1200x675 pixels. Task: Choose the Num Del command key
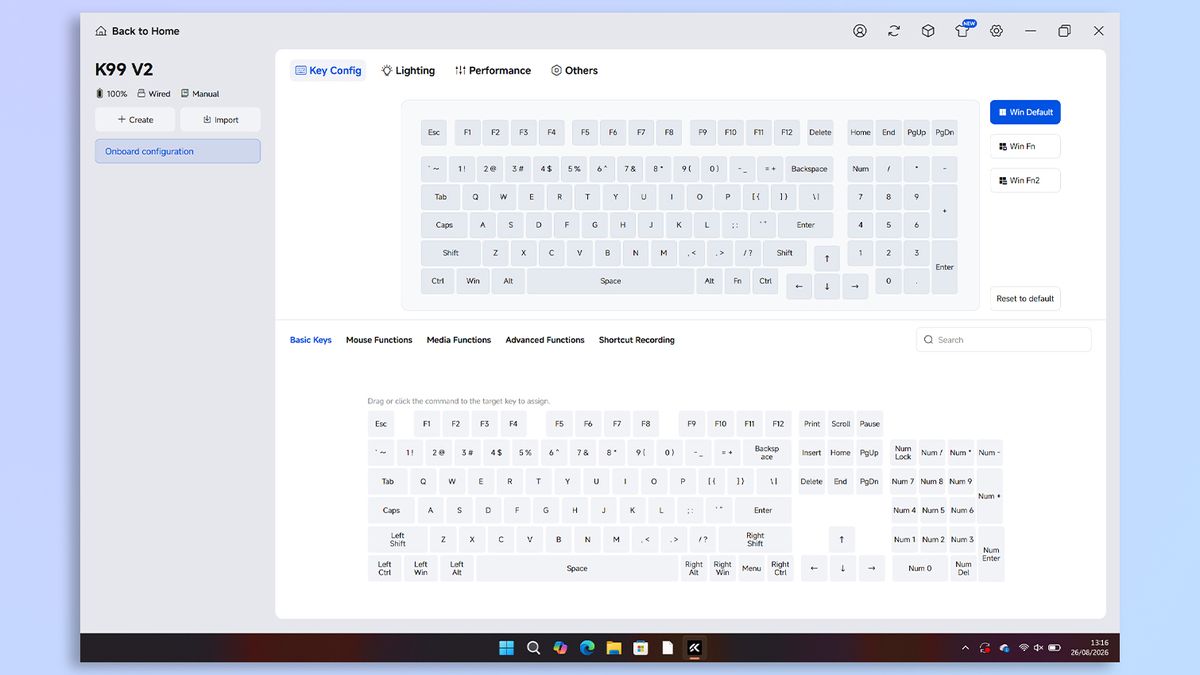tap(963, 568)
